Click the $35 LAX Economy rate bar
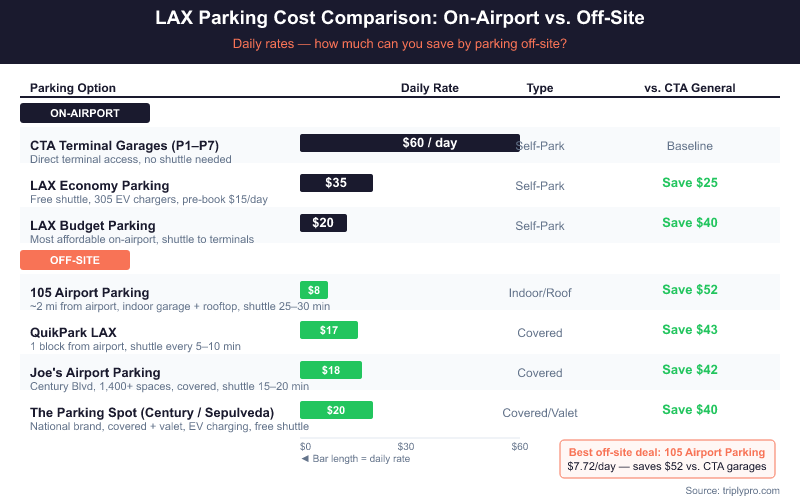Screen dimensions: 800x500 336,183
